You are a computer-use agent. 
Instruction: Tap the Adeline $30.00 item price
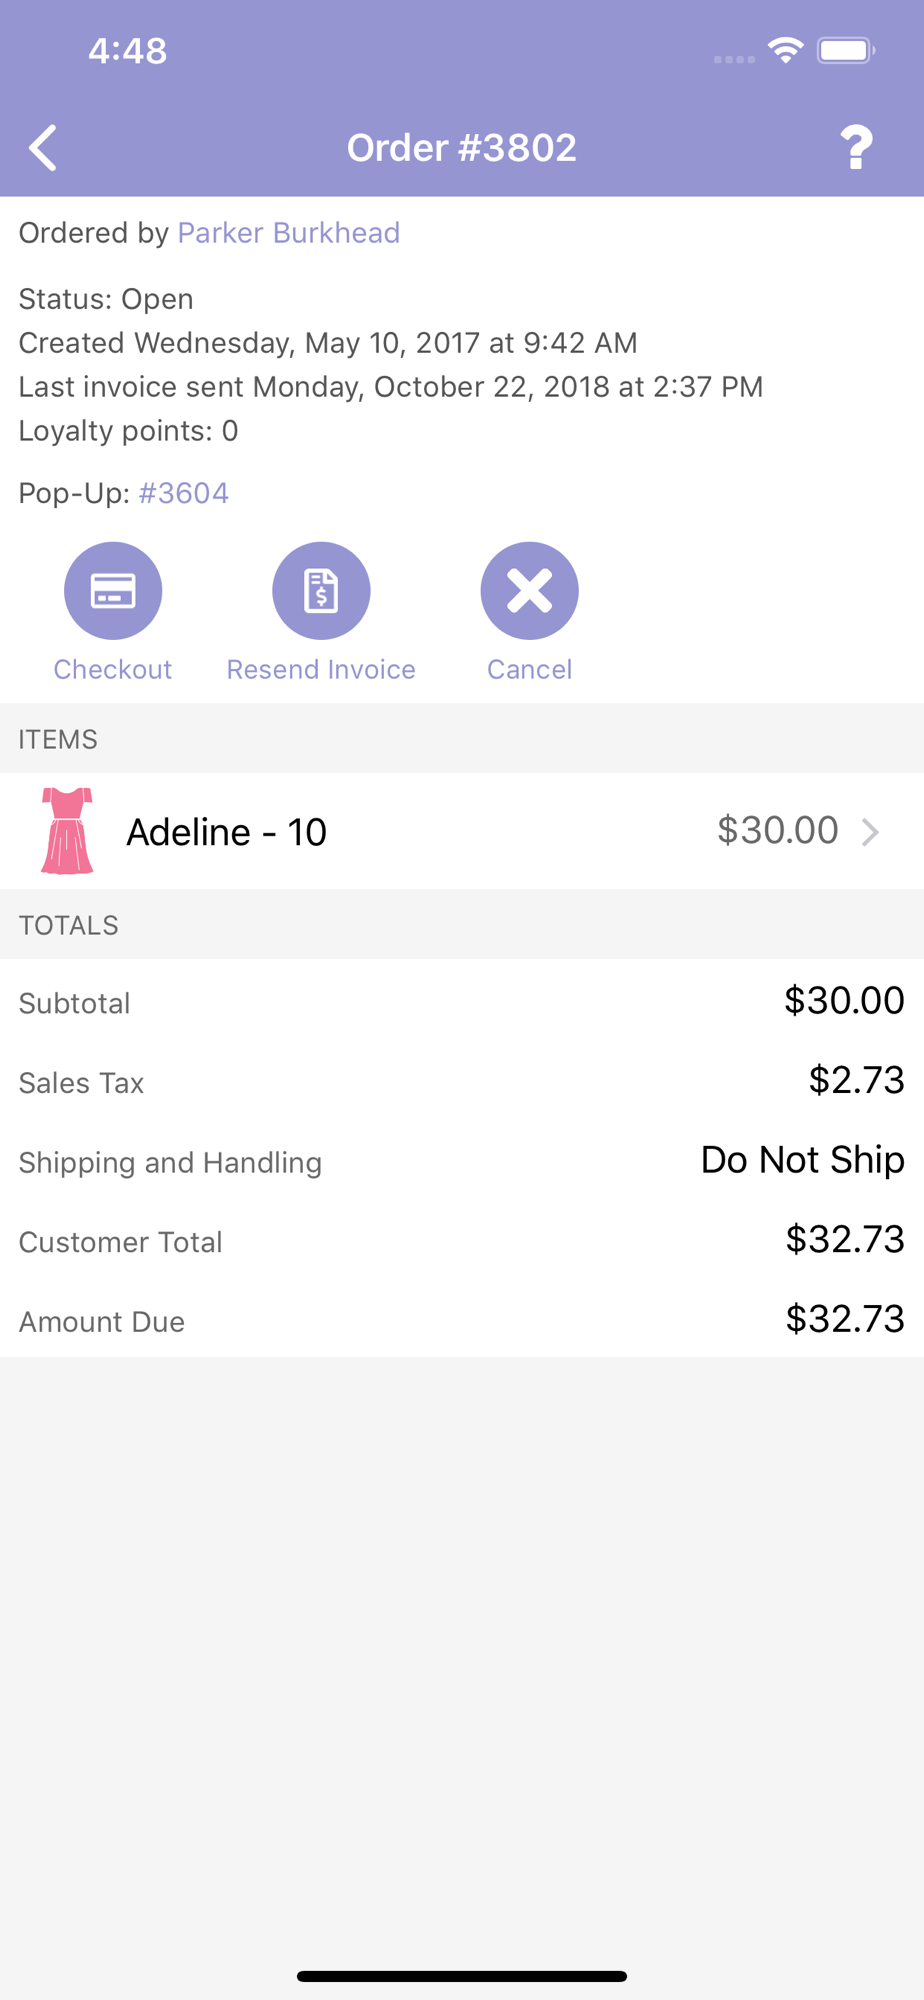click(x=777, y=830)
